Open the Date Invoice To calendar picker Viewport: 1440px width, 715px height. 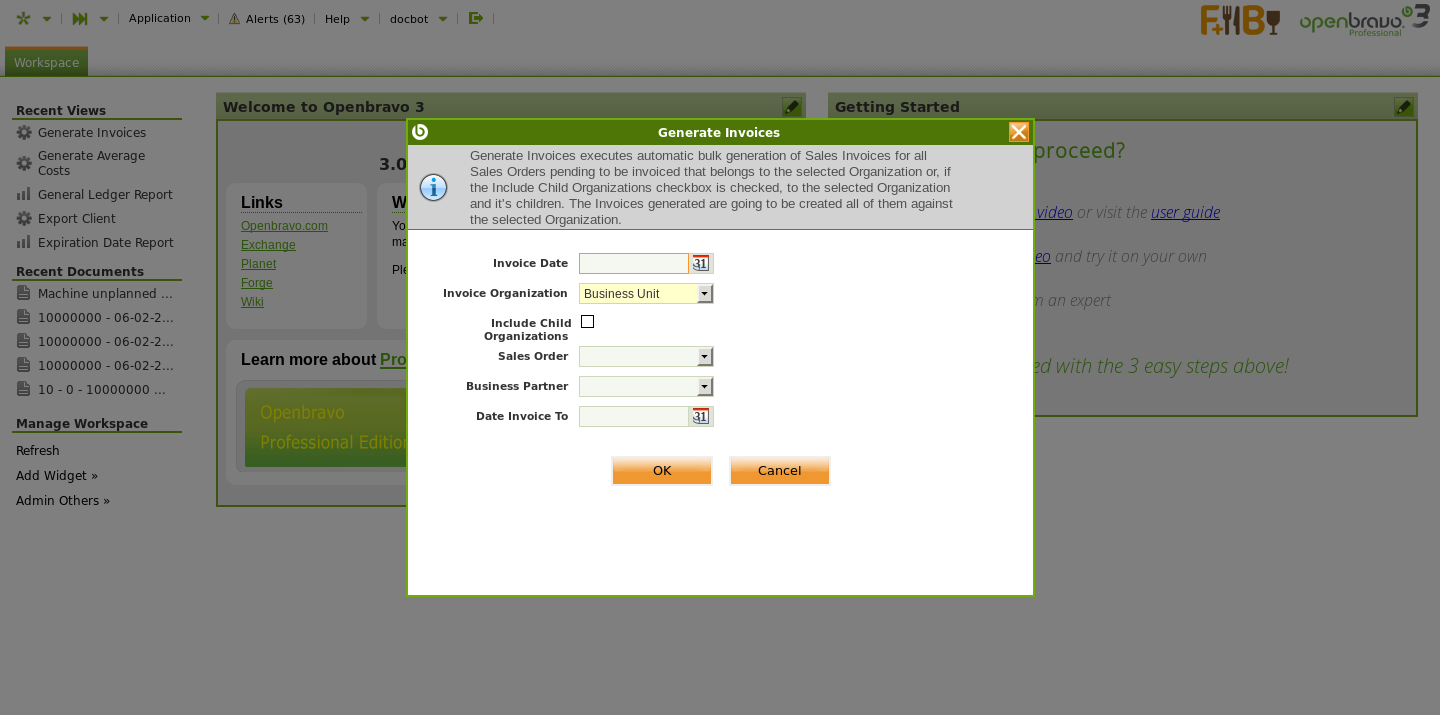(x=700, y=417)
